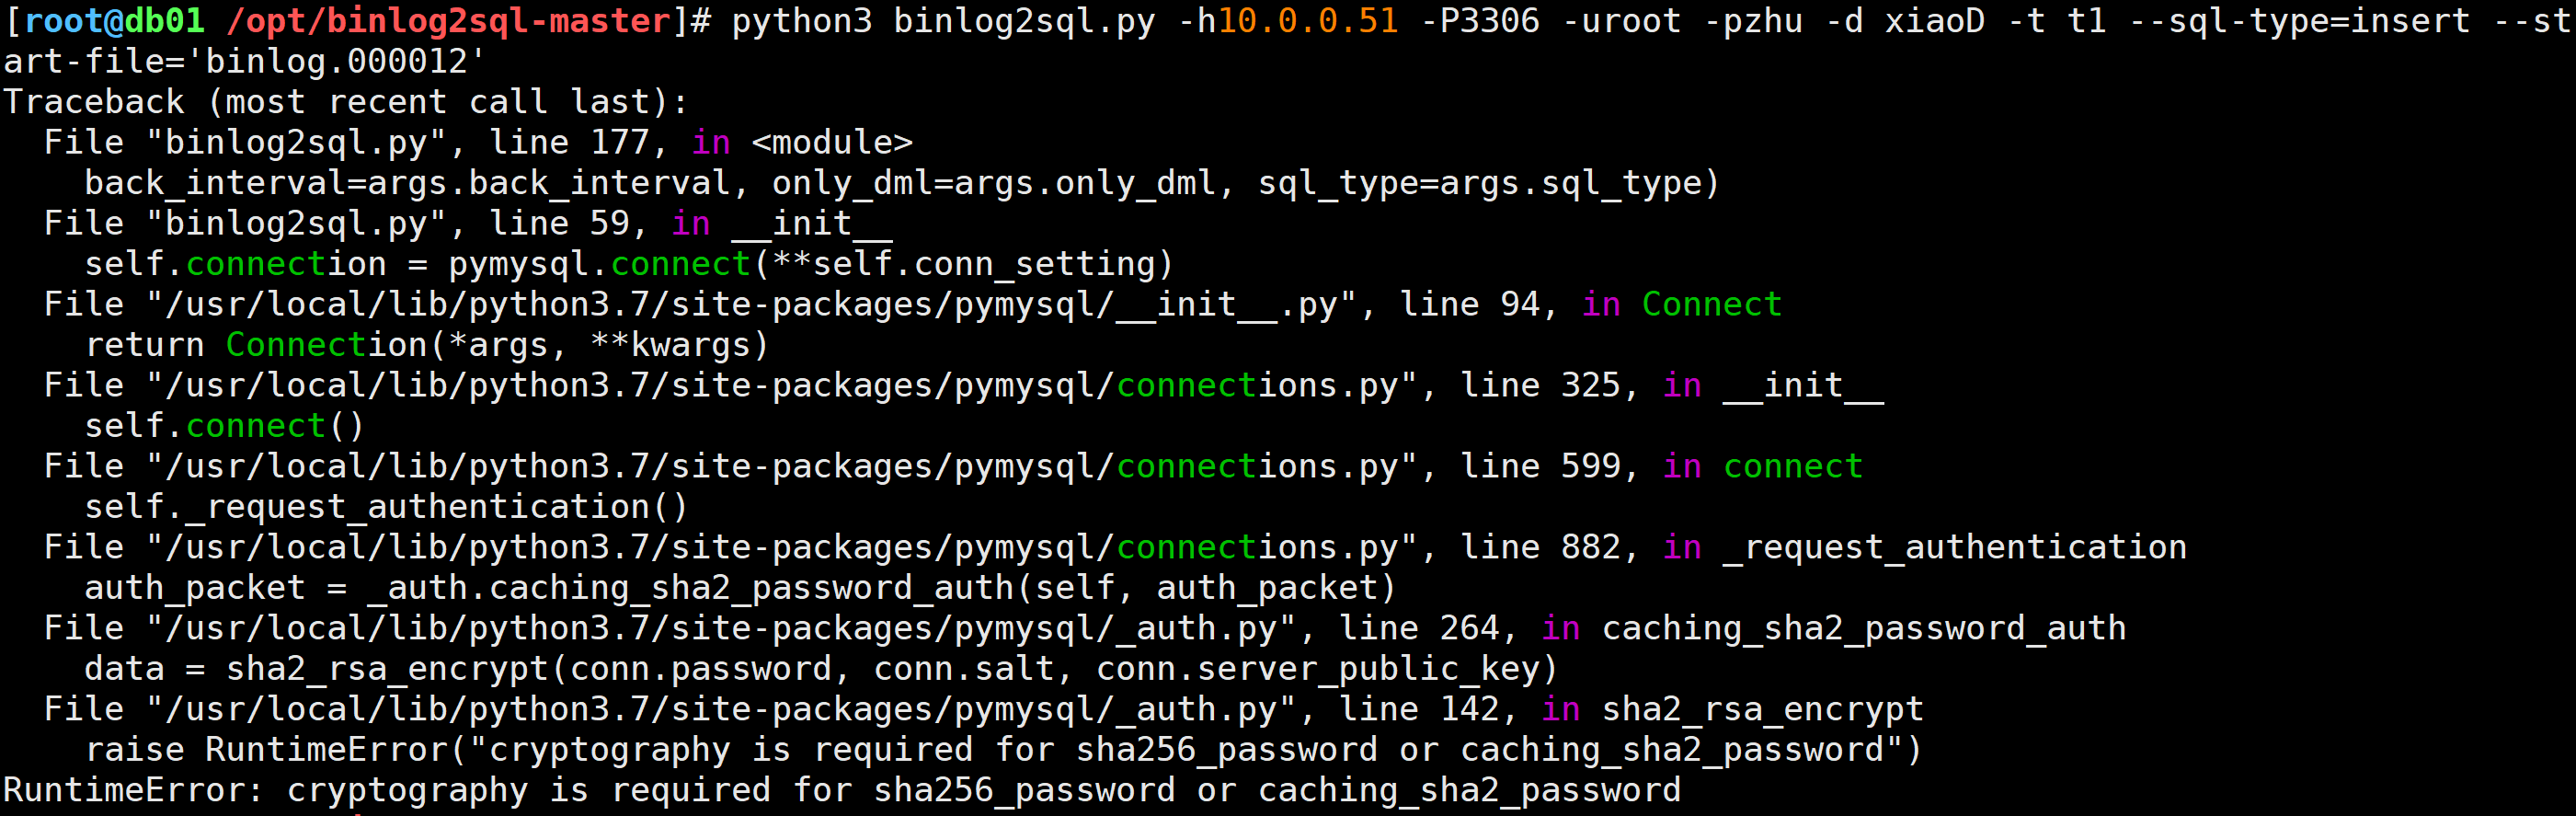Click the '-uroot' user argument
Viewport: 2576px width, 816px height.
point(1621,21)
